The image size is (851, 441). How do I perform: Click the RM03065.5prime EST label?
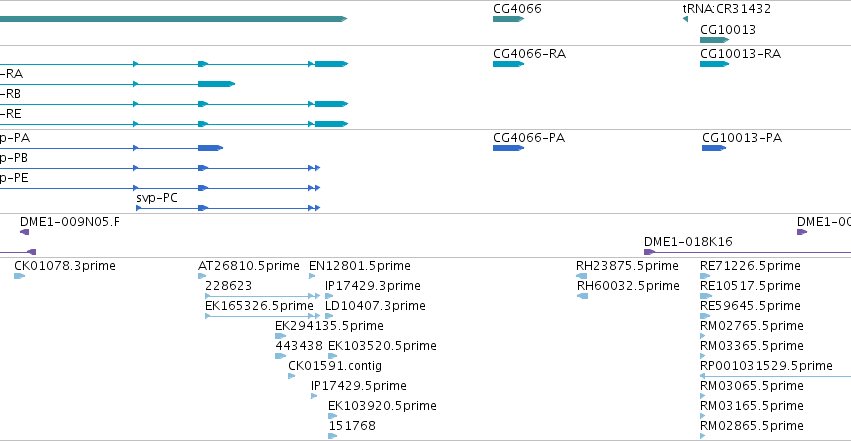coord(752,386)
